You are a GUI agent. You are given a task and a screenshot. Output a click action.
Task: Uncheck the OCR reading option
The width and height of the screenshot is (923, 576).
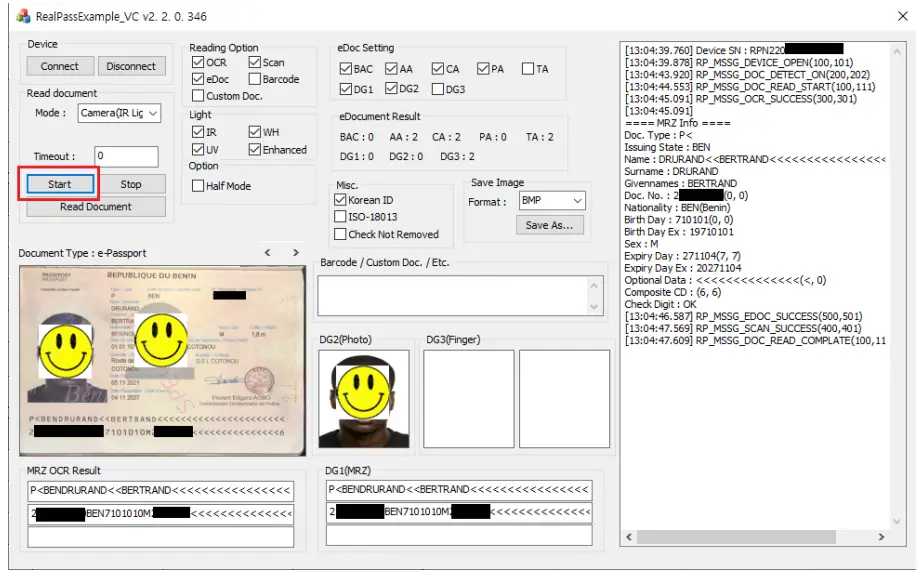[196, 62]
